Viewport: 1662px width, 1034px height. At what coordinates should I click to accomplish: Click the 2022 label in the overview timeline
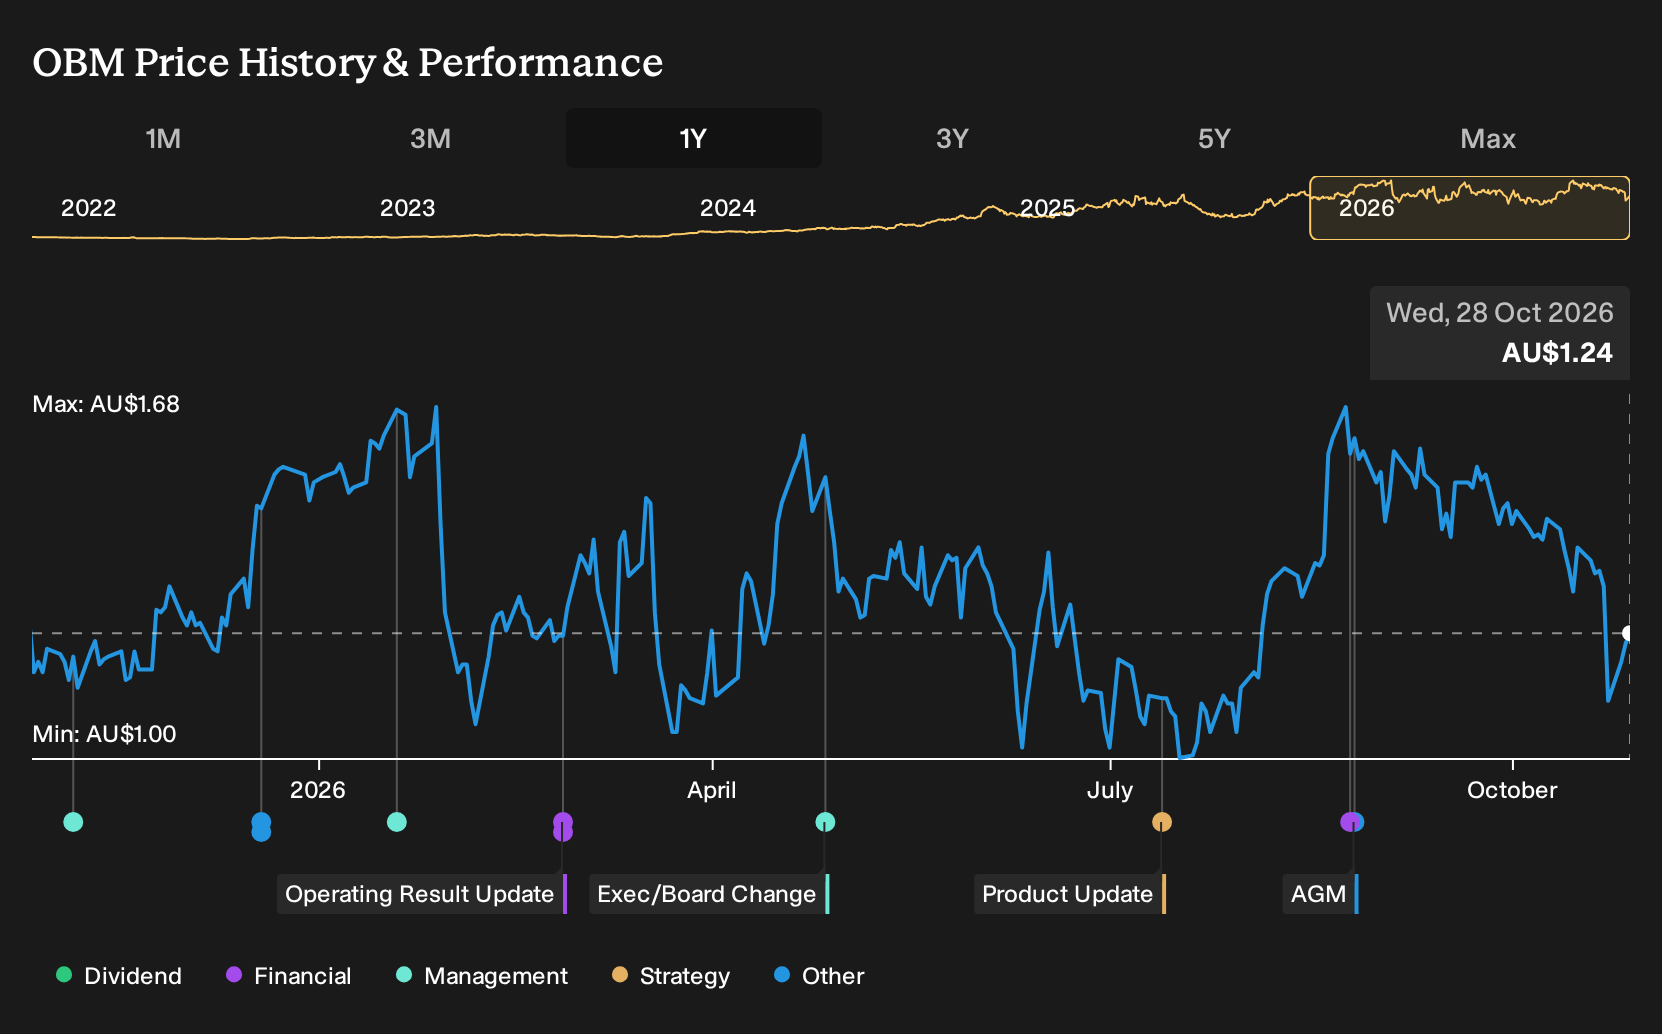[x=89, y=208]
